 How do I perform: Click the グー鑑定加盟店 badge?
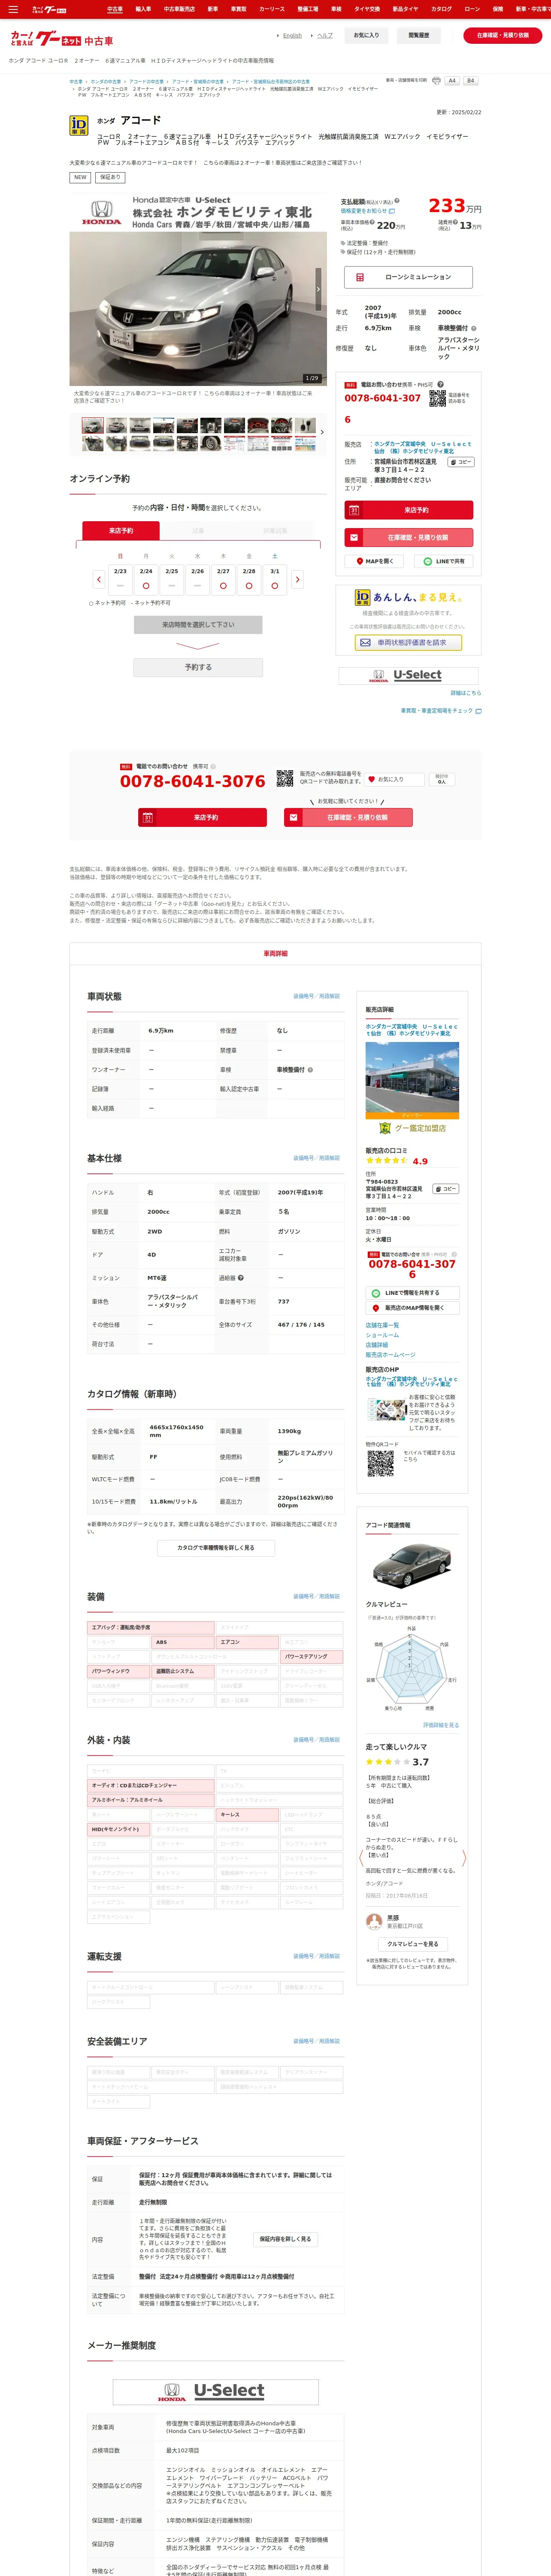412,1128
